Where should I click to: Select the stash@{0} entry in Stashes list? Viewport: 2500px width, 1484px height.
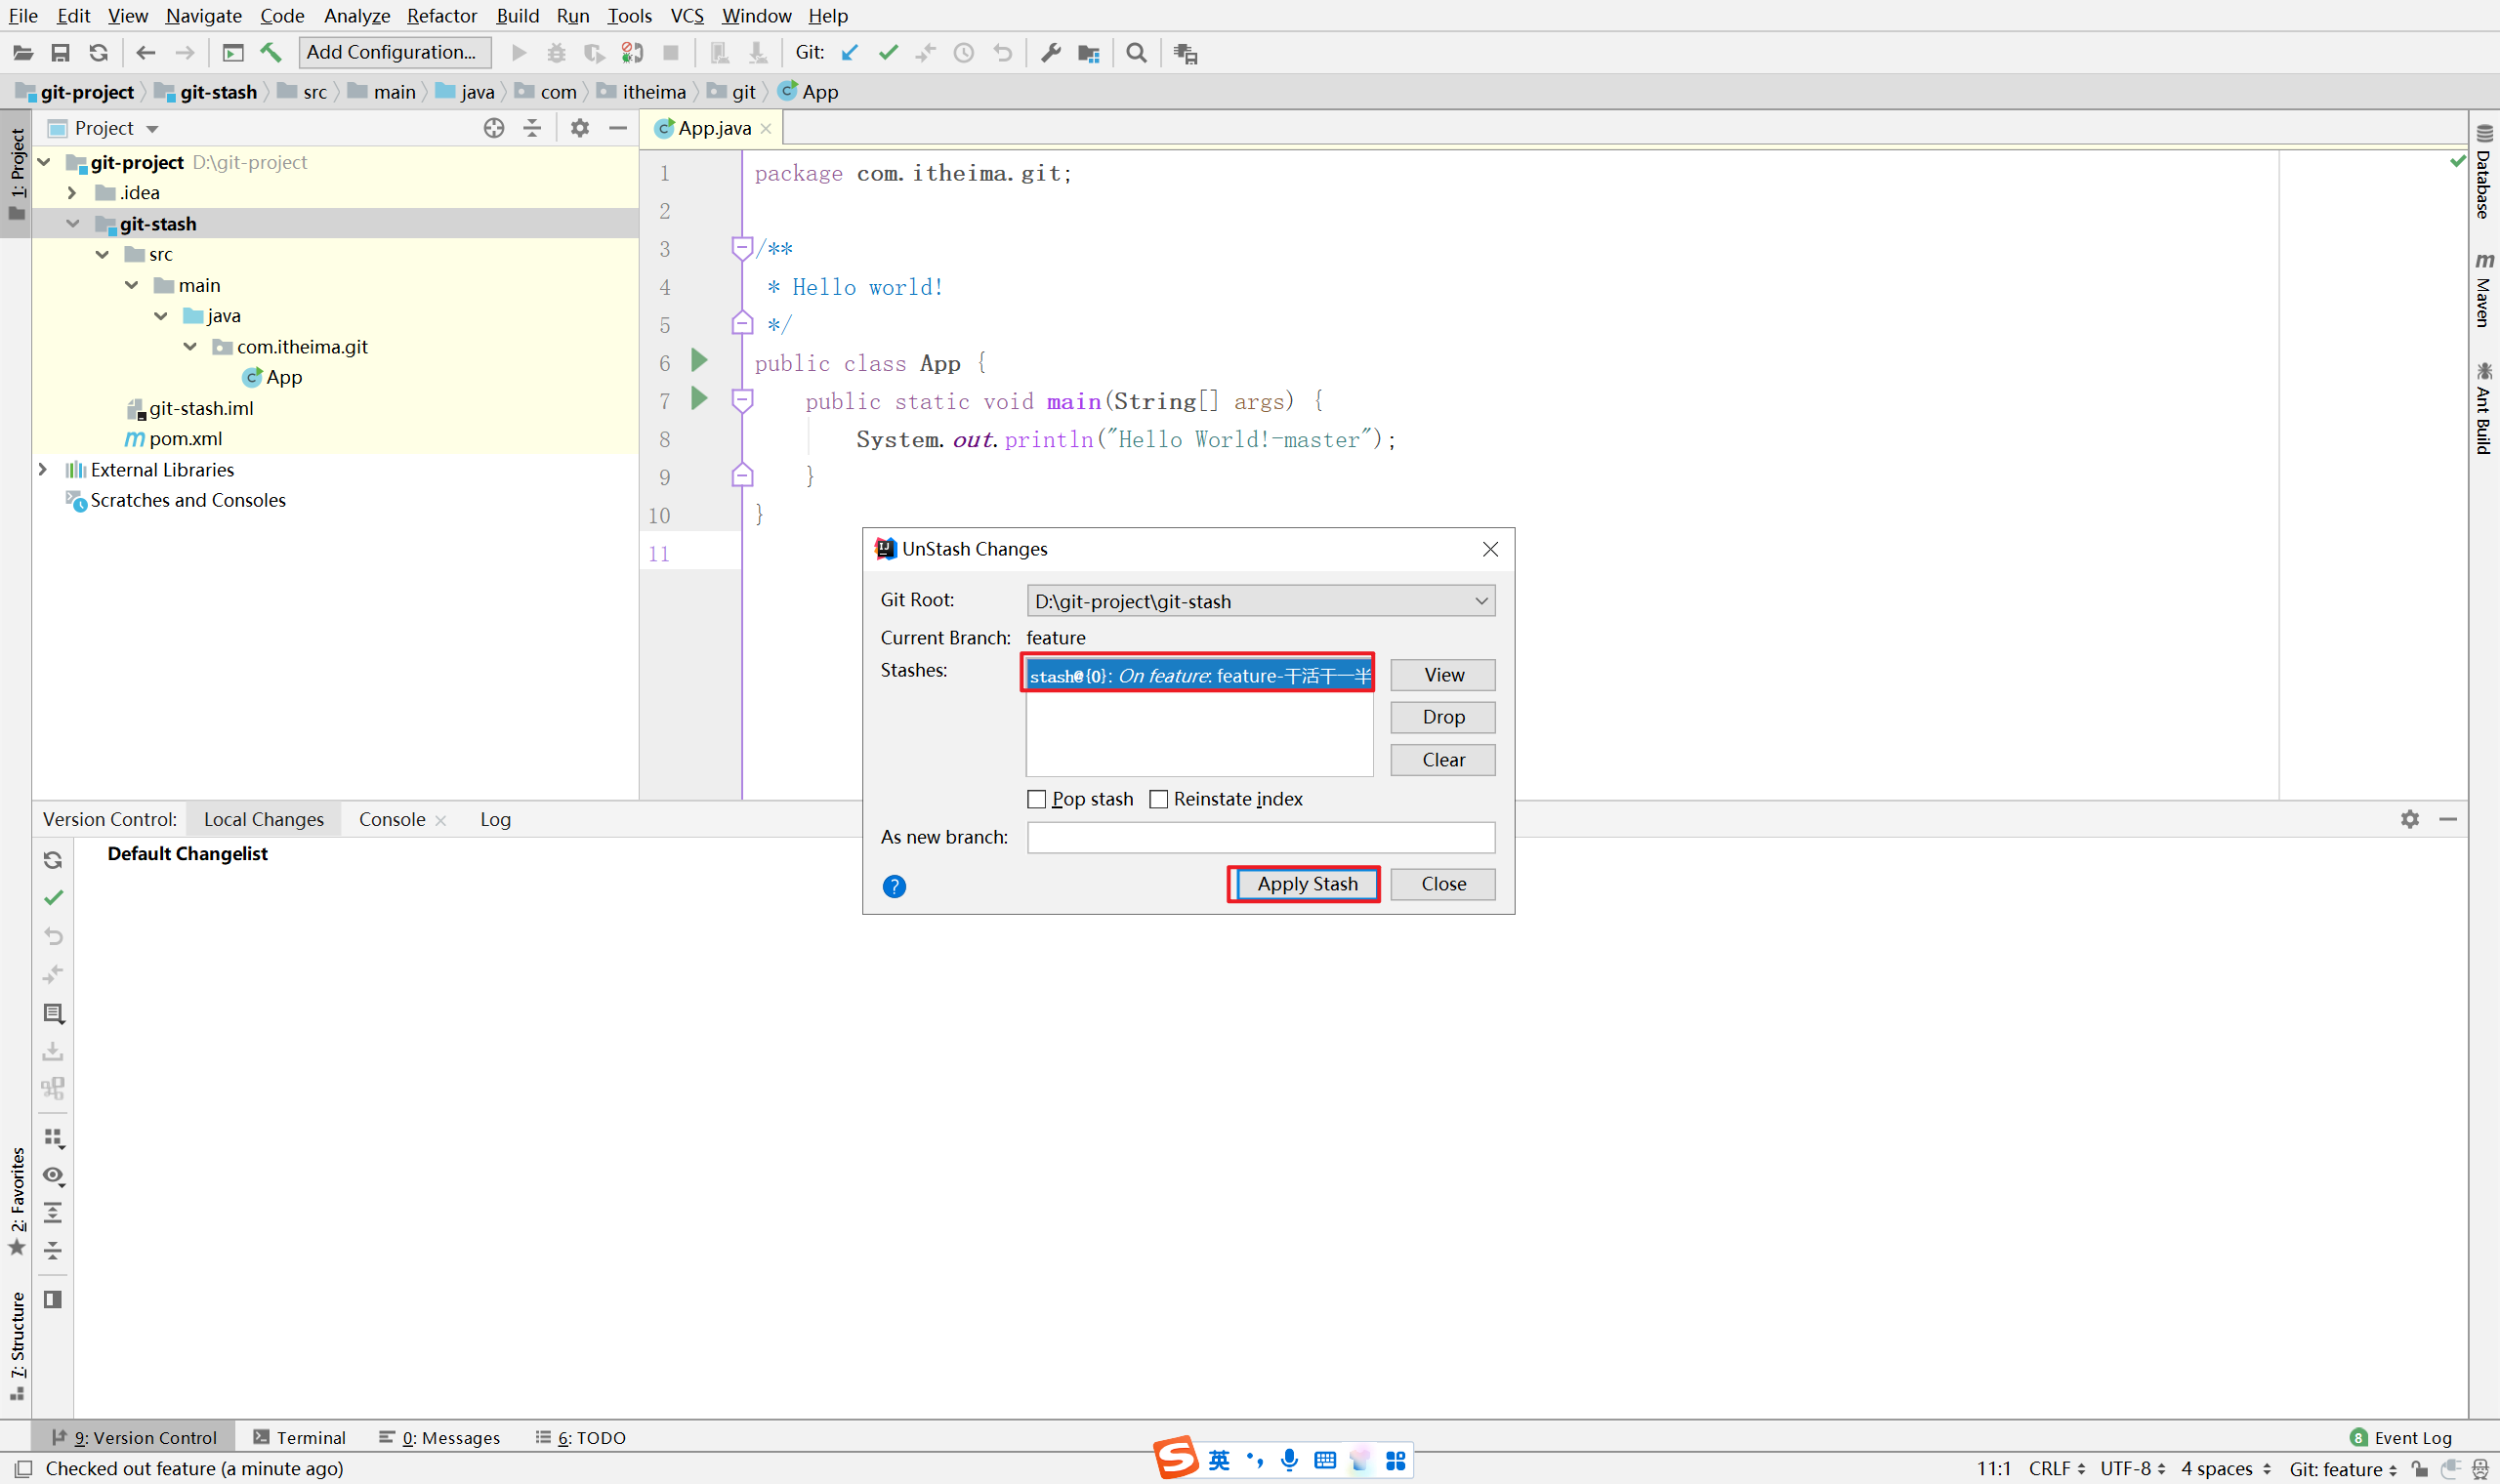(x=1198, y=676)
